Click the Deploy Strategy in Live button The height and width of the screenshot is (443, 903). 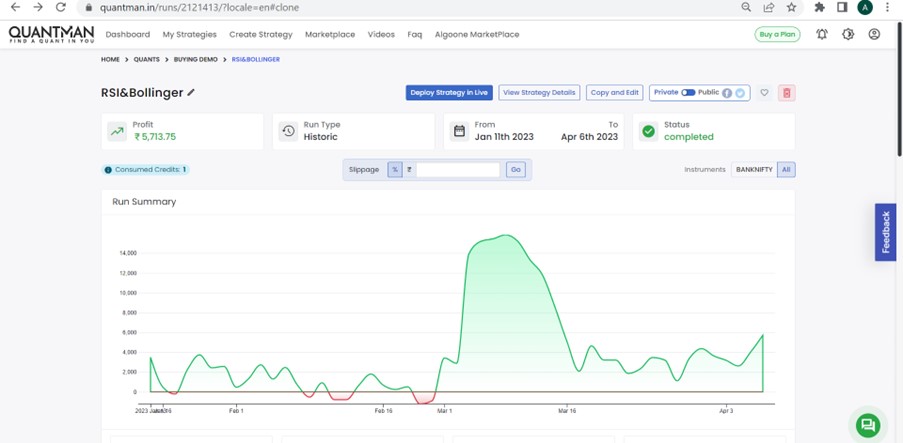coord(449,93)
